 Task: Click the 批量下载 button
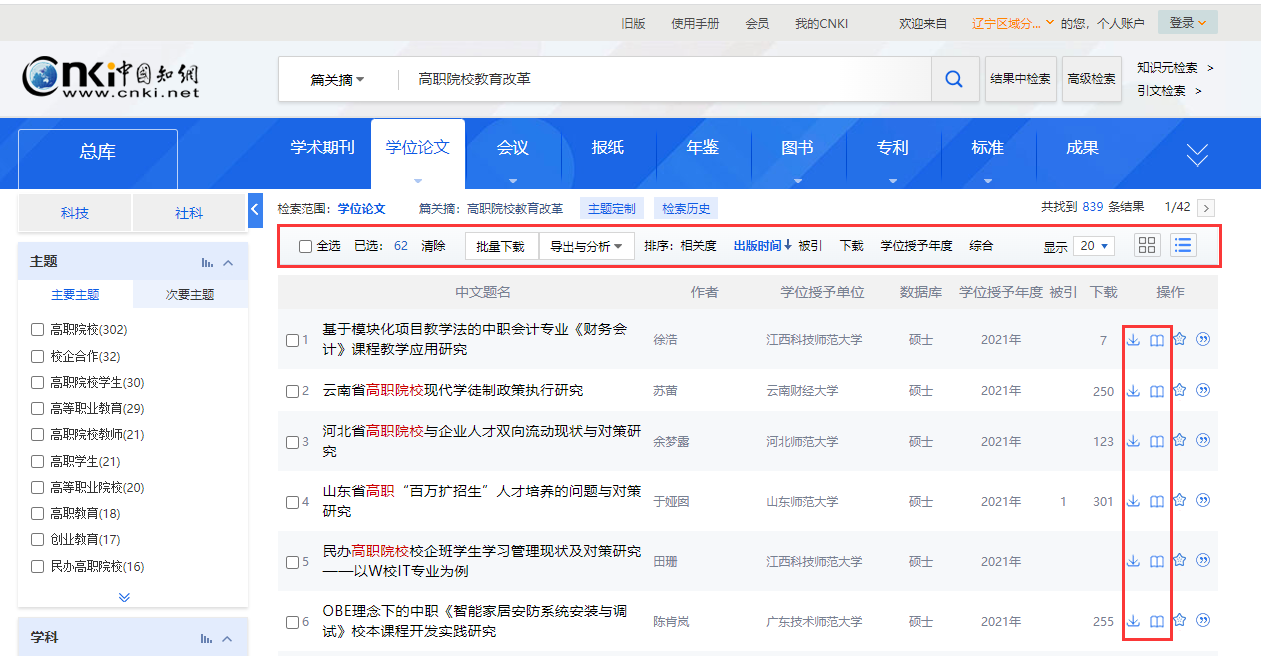(500, 246)
